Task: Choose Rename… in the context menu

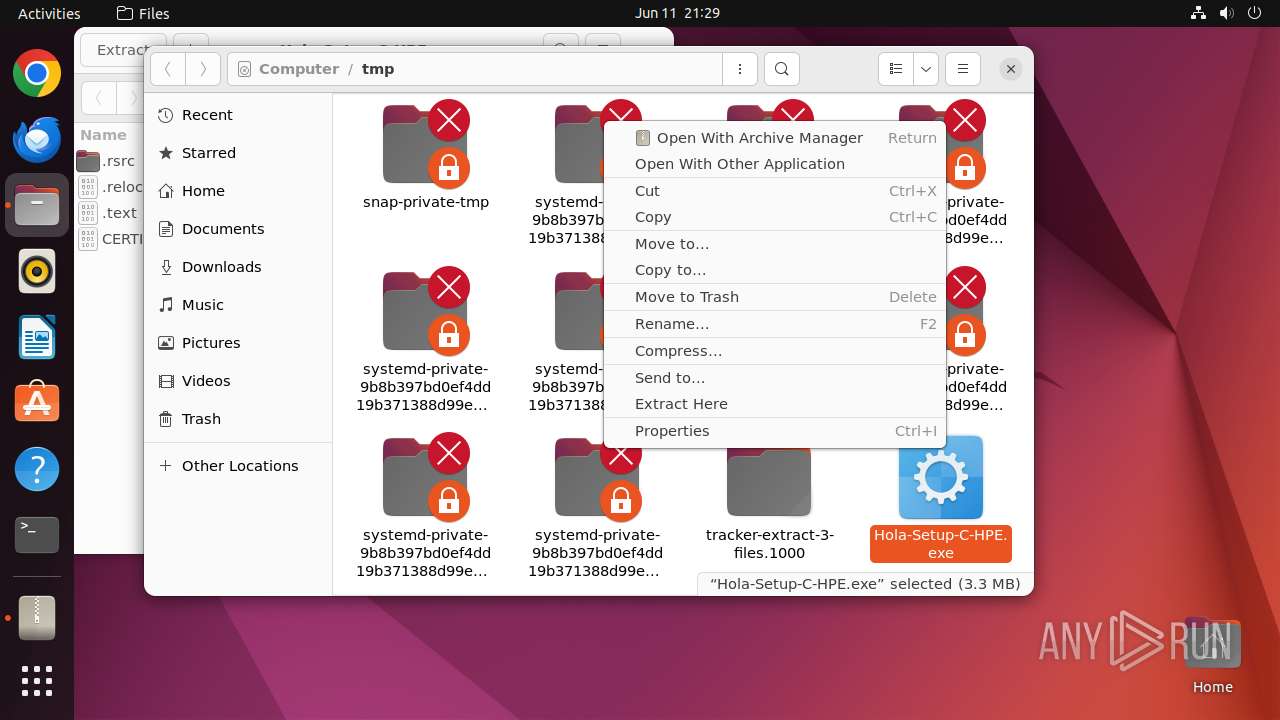Action: click(x=775, y=324)
